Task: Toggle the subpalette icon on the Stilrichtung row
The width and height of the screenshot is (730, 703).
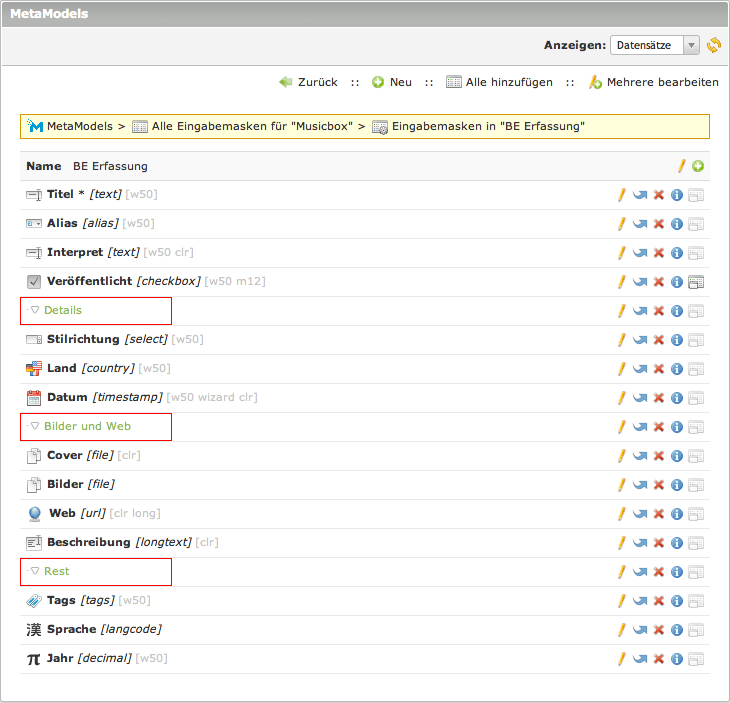Action: coord(696,340)
